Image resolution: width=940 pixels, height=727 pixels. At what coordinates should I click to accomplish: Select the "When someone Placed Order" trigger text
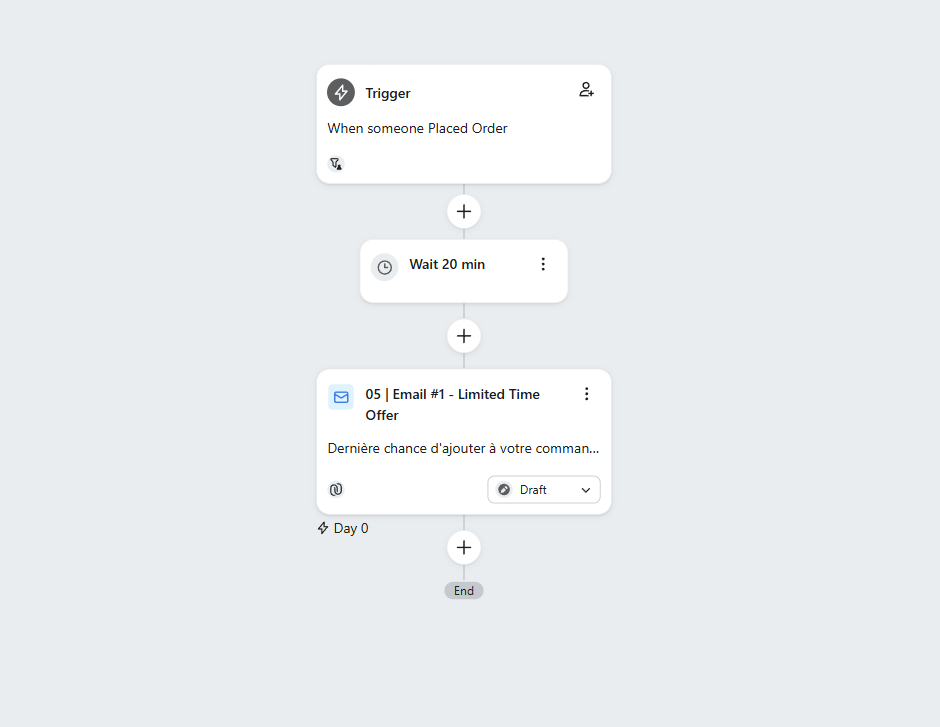(418, 128)
